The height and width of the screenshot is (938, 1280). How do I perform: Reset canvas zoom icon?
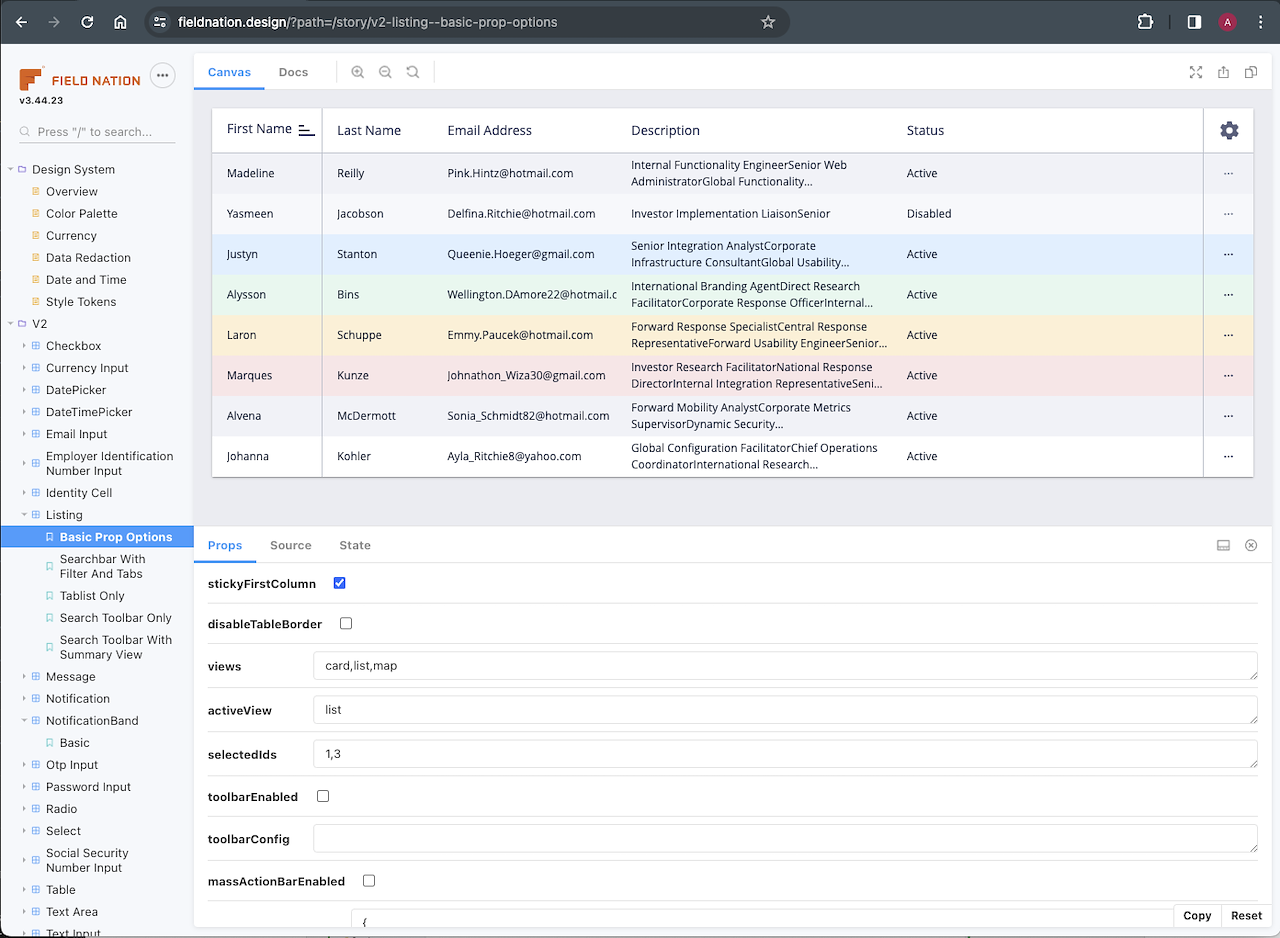coord(413,72)
